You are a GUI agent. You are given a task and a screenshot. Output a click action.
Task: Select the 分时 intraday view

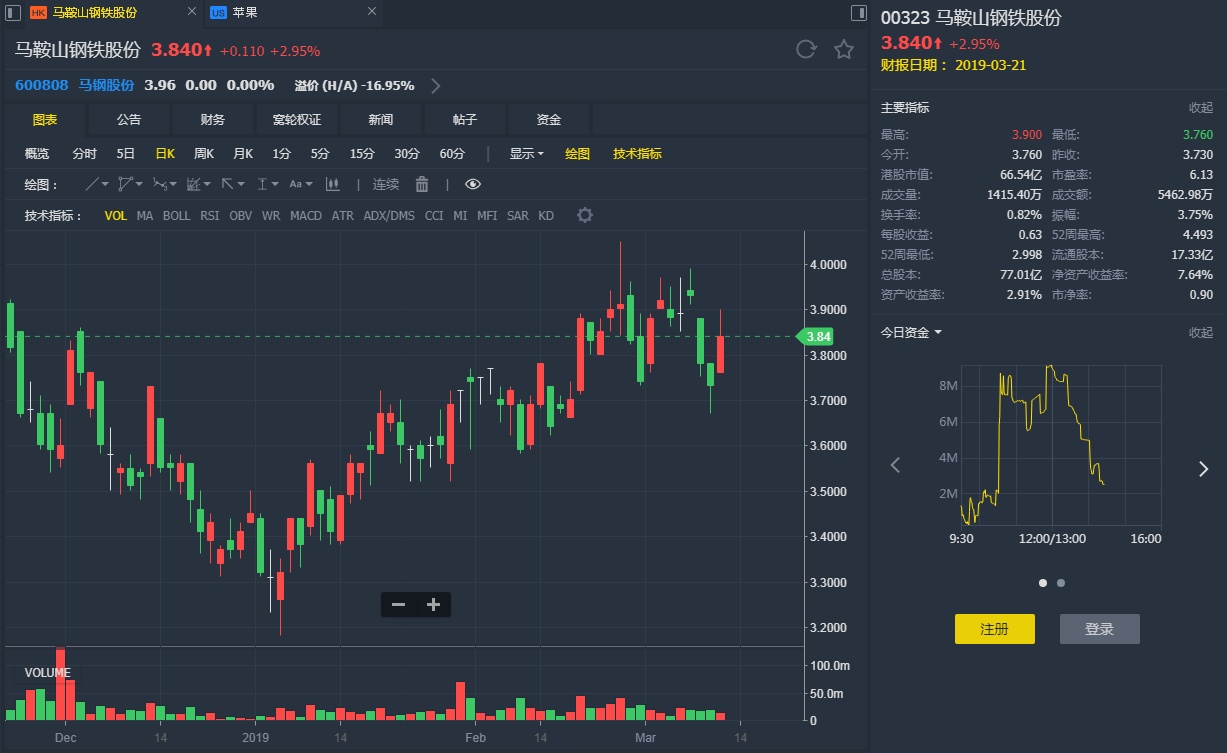point(85,154)
